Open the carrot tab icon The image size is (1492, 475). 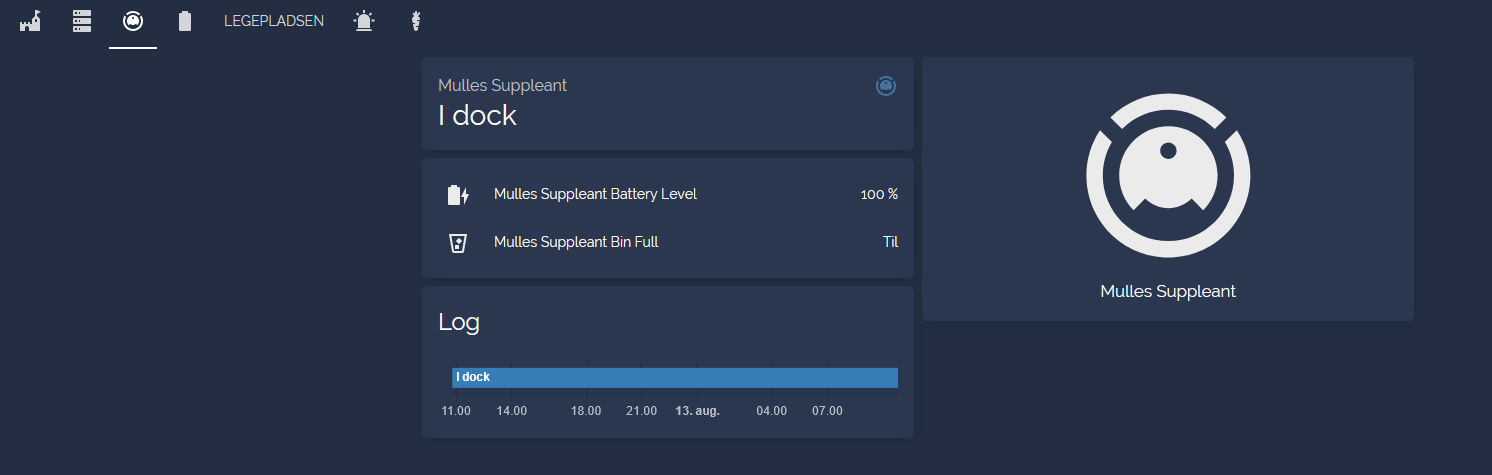[415, 21]
